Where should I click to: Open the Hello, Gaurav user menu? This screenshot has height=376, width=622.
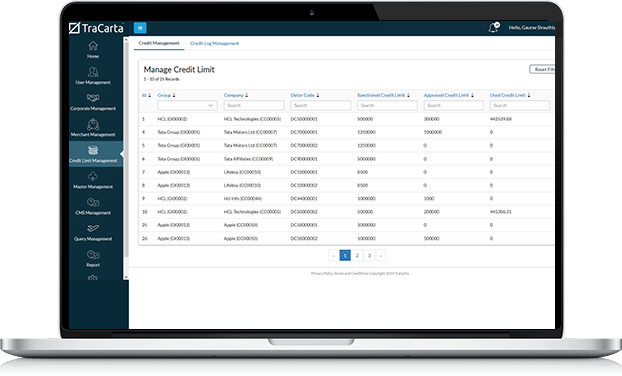(532, 28)
